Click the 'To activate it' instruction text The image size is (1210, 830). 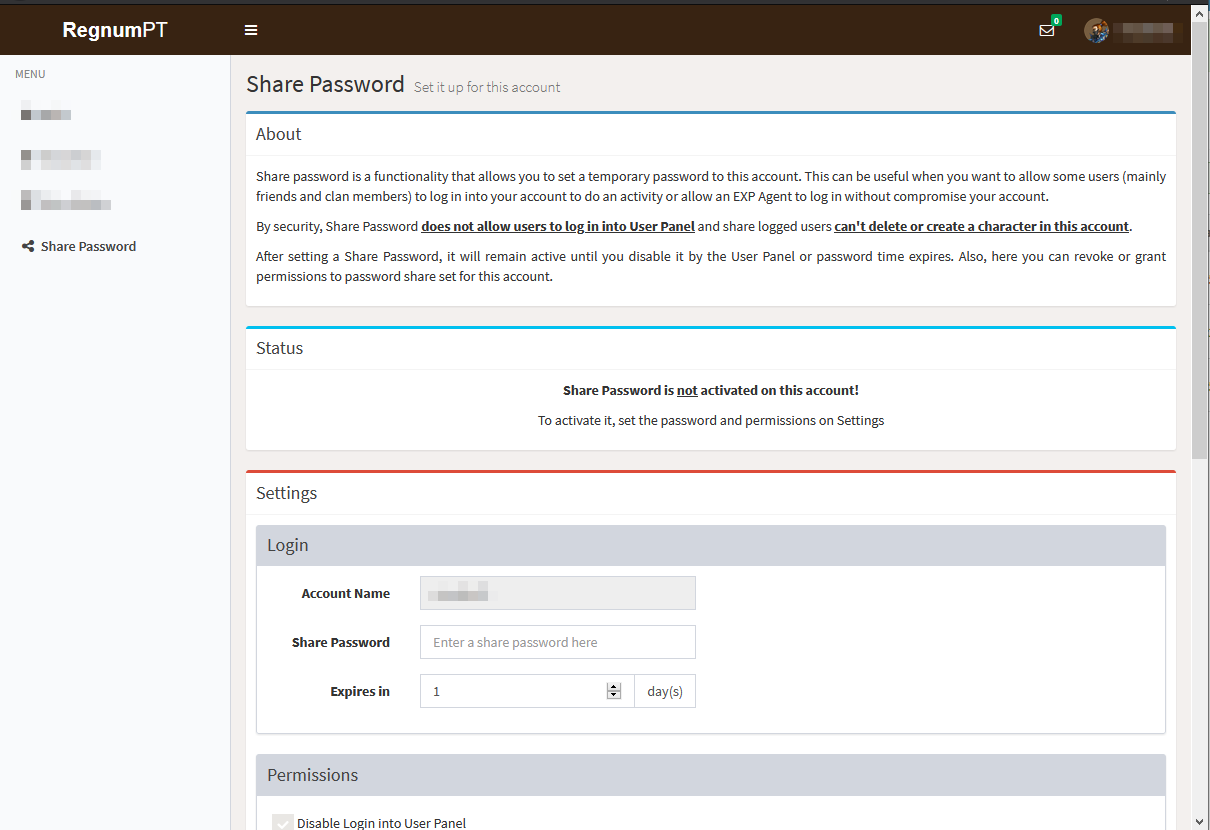click(x=711, y=420)
